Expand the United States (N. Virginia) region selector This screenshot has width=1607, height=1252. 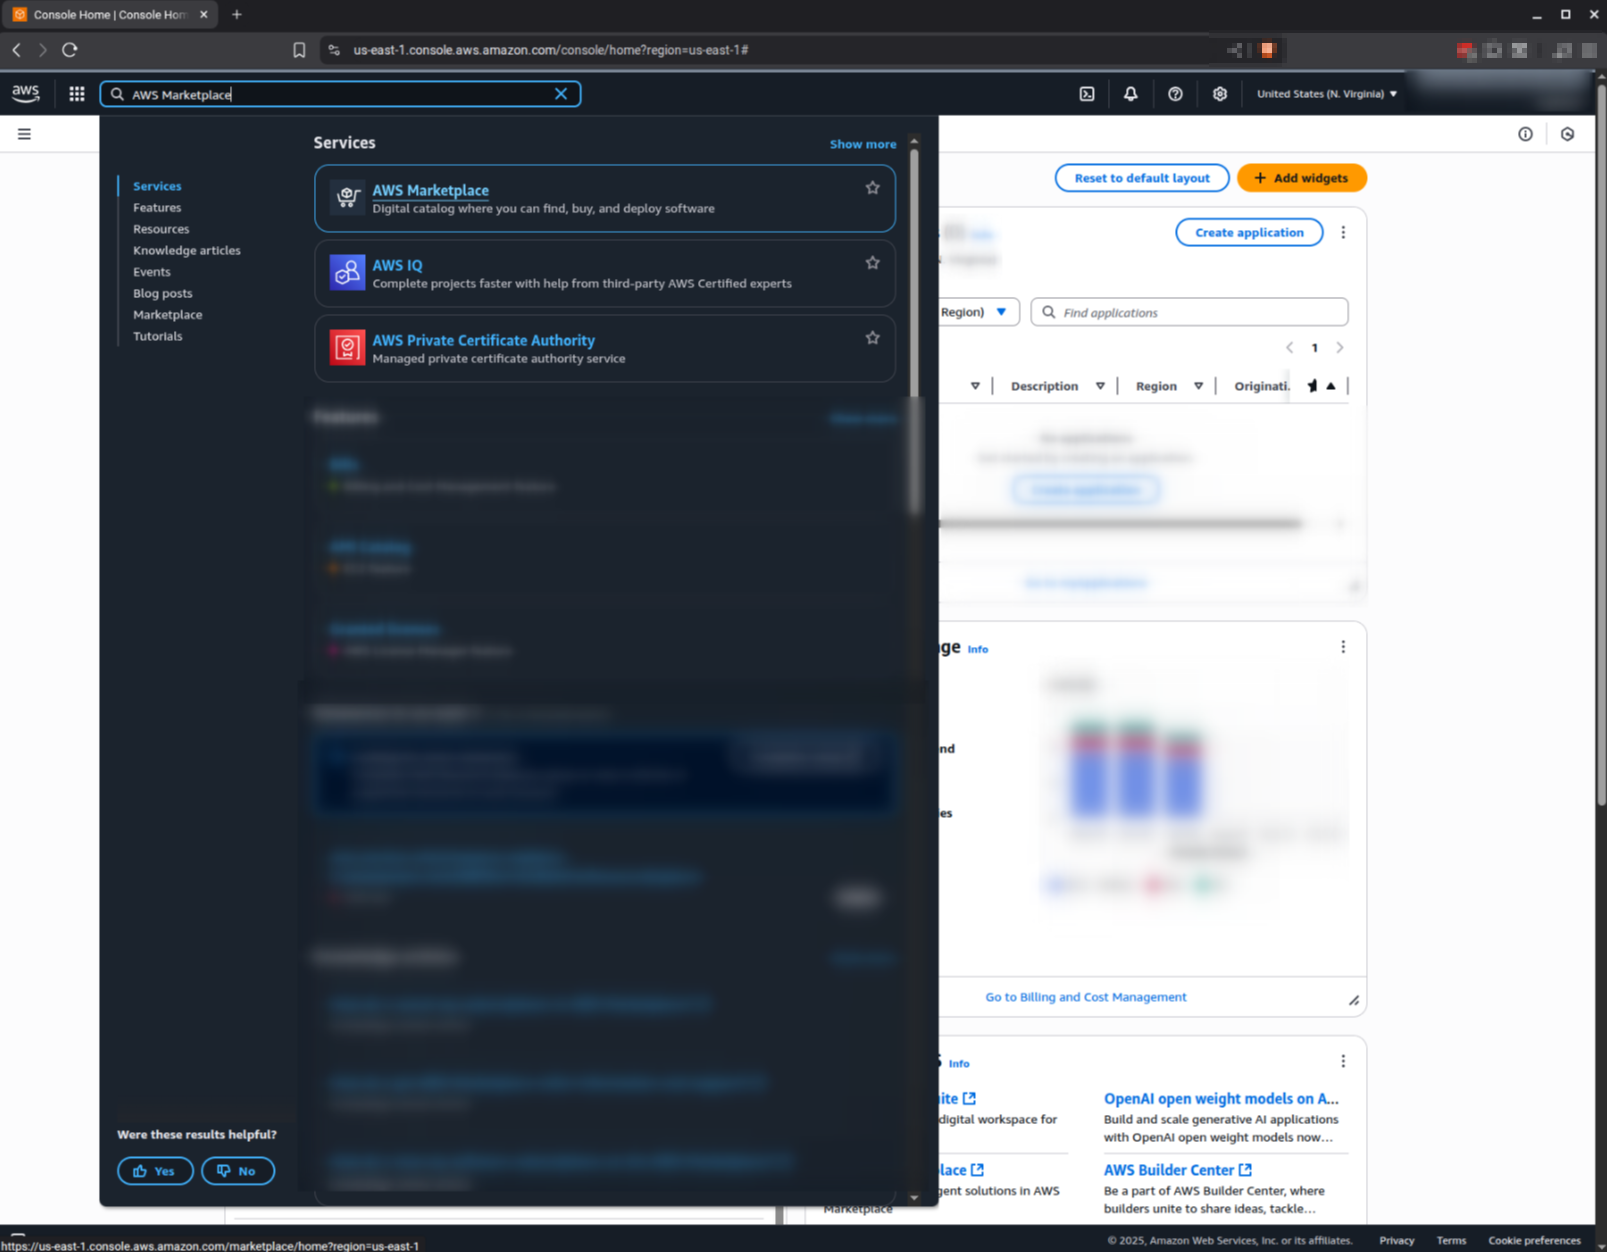(x=1326, y=94)
